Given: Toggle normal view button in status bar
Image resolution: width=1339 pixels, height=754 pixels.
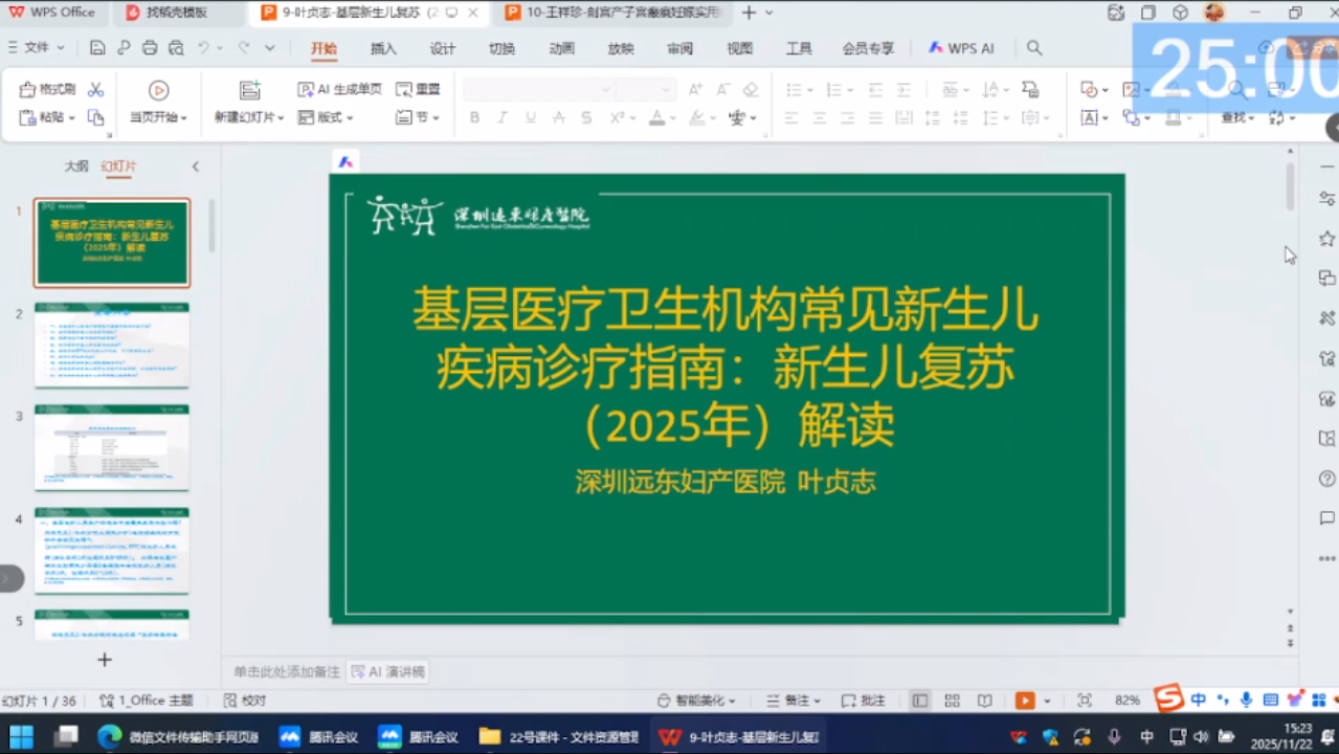Looking at the screenshot, I should [920, 700].
